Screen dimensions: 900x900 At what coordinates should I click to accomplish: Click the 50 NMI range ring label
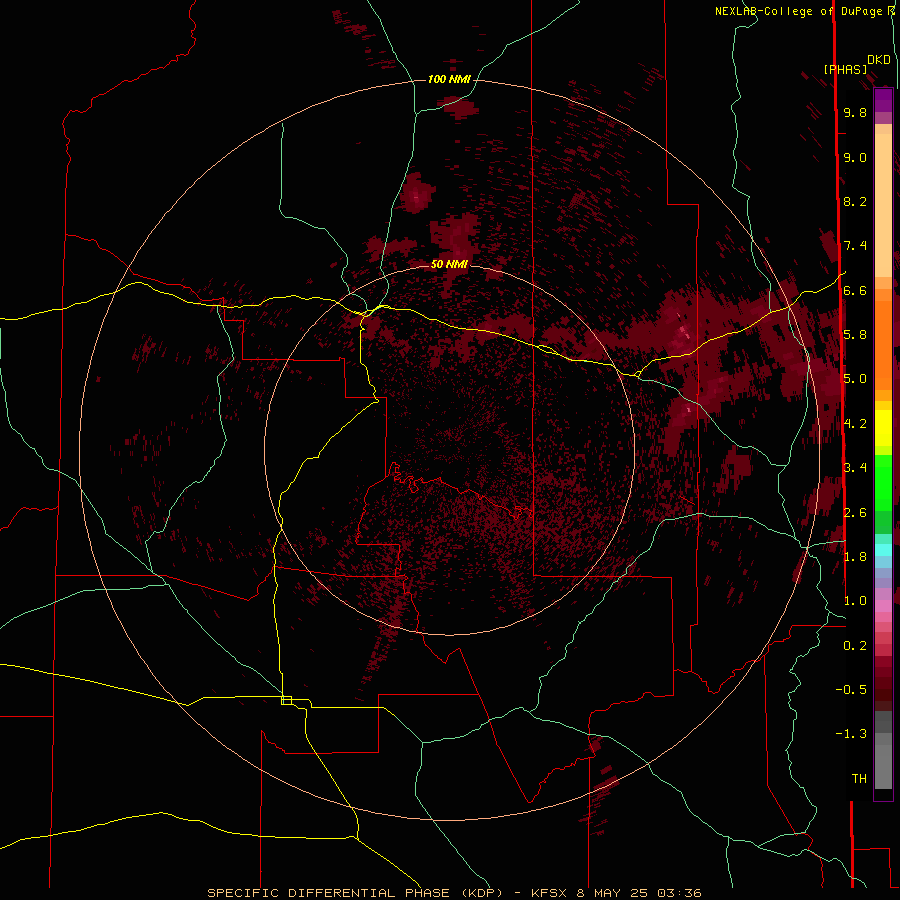coord(449,264)
